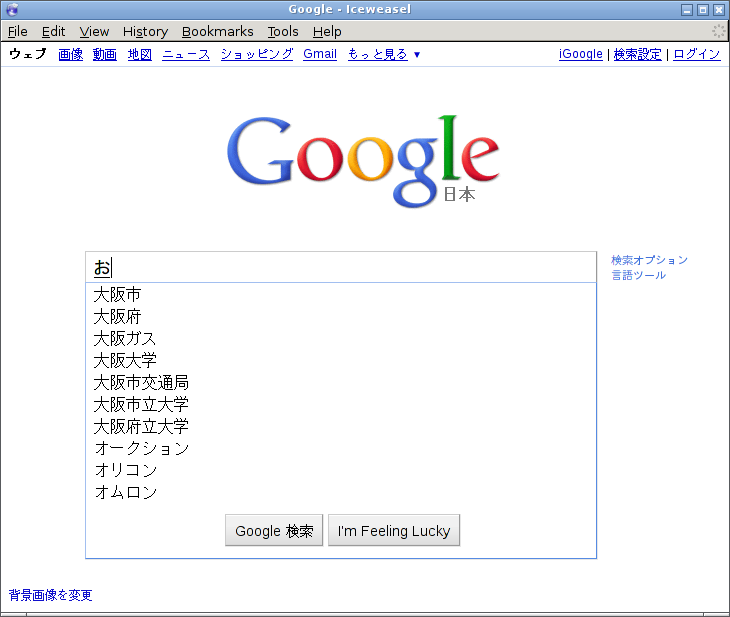The image size is (730, 617).
Task: Open the View menu
Action: (x=94, y=32)
